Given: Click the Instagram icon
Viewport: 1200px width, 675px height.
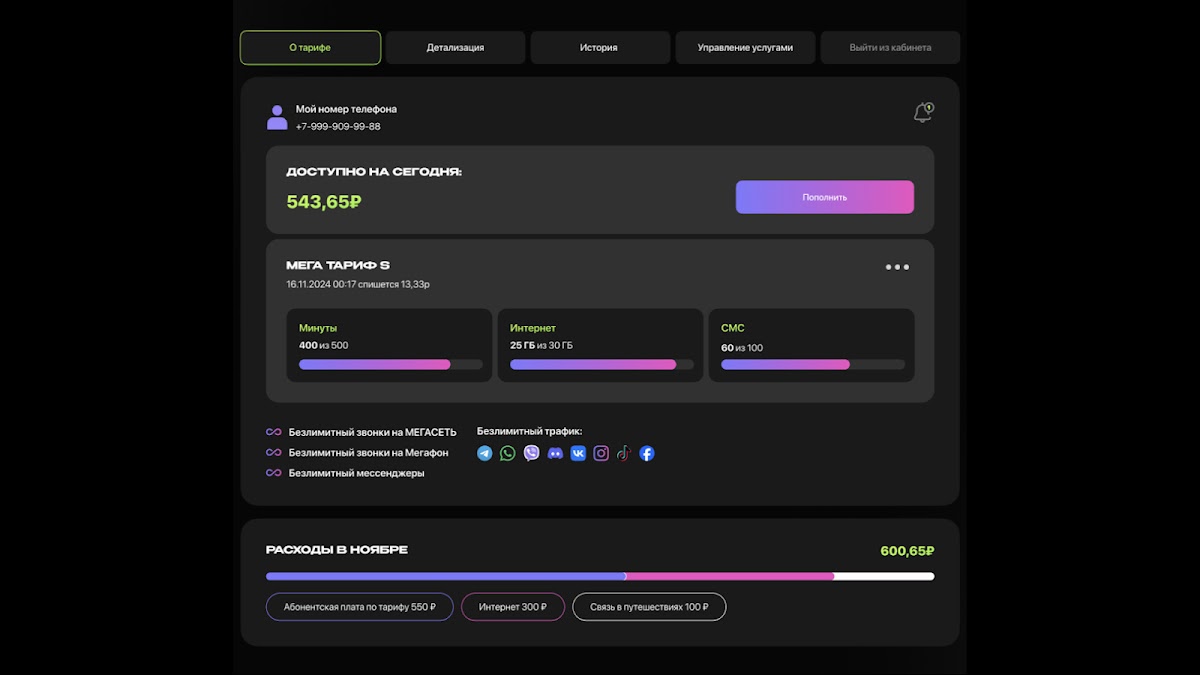Looking at the screenshot, I should (x=601, y=453).
